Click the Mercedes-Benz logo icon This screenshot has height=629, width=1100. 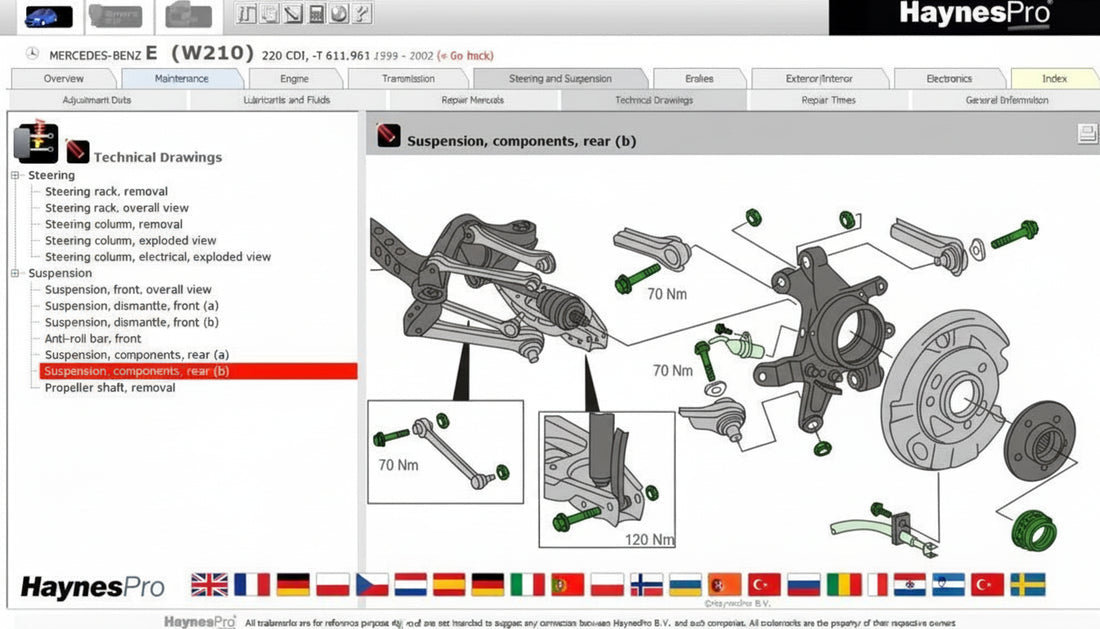pyautogui.click(x=32, y=53)
